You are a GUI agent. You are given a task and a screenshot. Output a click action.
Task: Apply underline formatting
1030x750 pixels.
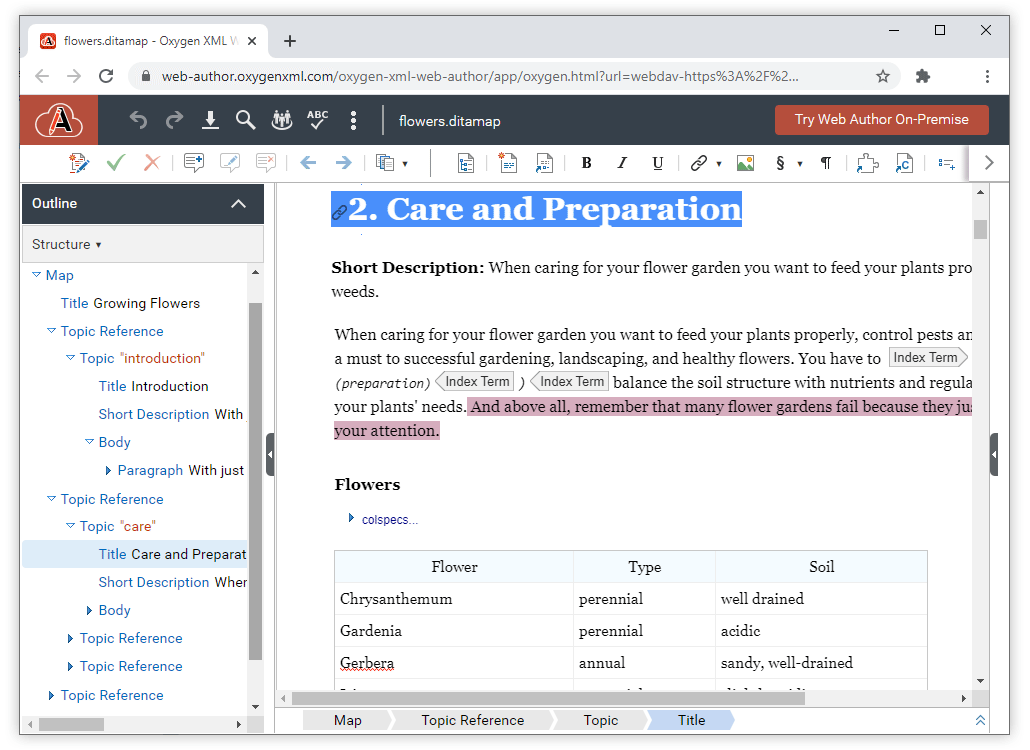pyautogui.click(x=658, y=163)
